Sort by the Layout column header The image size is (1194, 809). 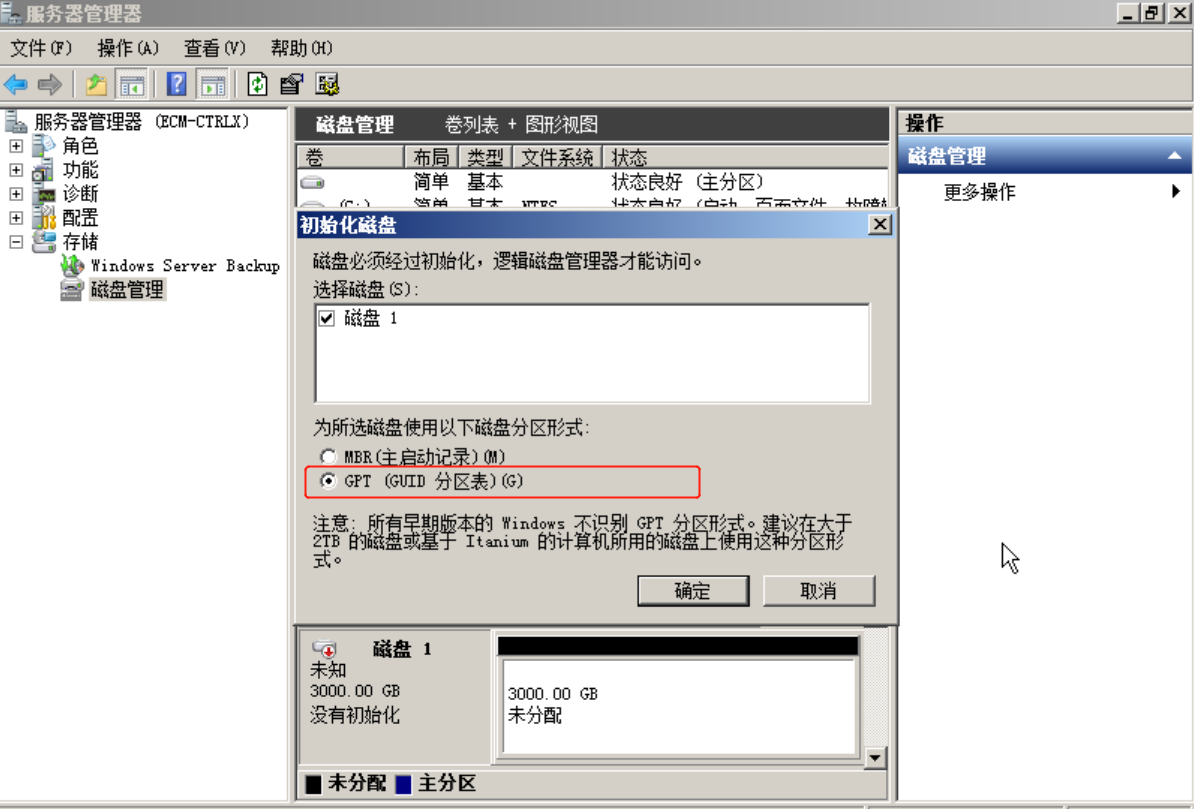point(431,157)
